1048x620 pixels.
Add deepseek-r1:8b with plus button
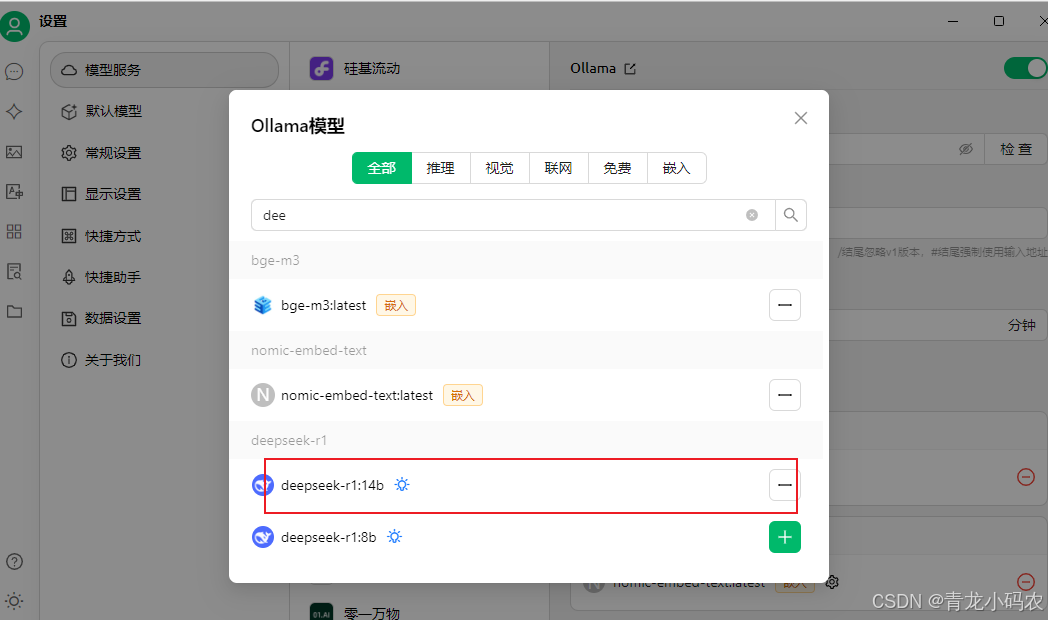(x=785, y=537)
